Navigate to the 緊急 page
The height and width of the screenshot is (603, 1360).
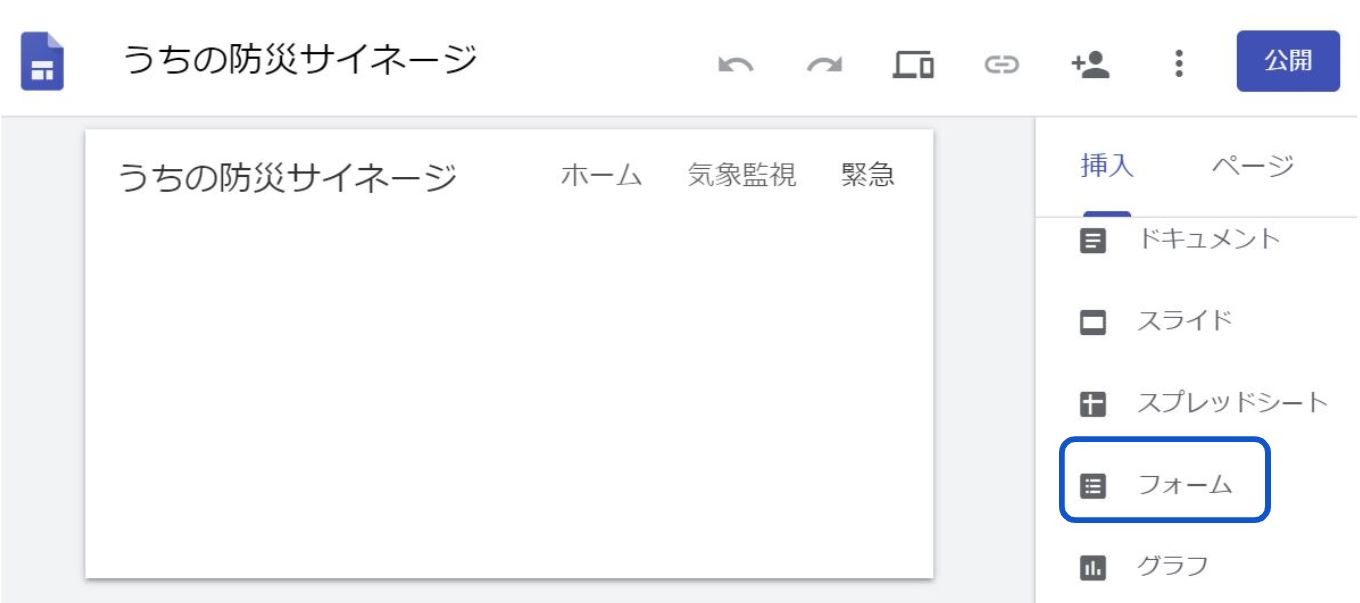[868, 176]
